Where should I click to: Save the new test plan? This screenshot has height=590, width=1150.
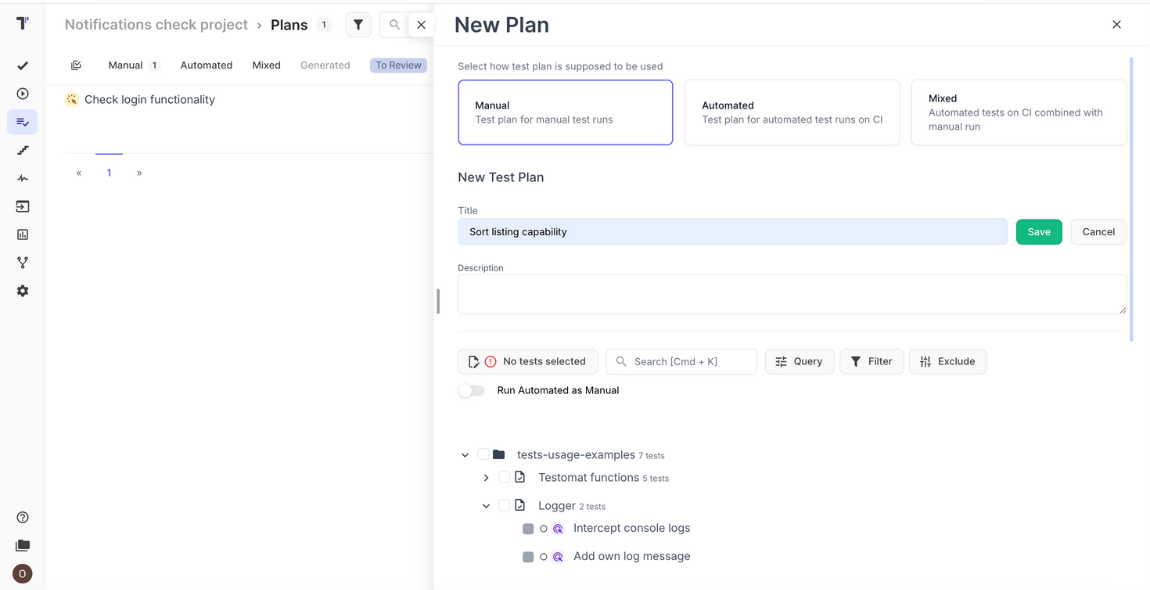click(1038, 231)
